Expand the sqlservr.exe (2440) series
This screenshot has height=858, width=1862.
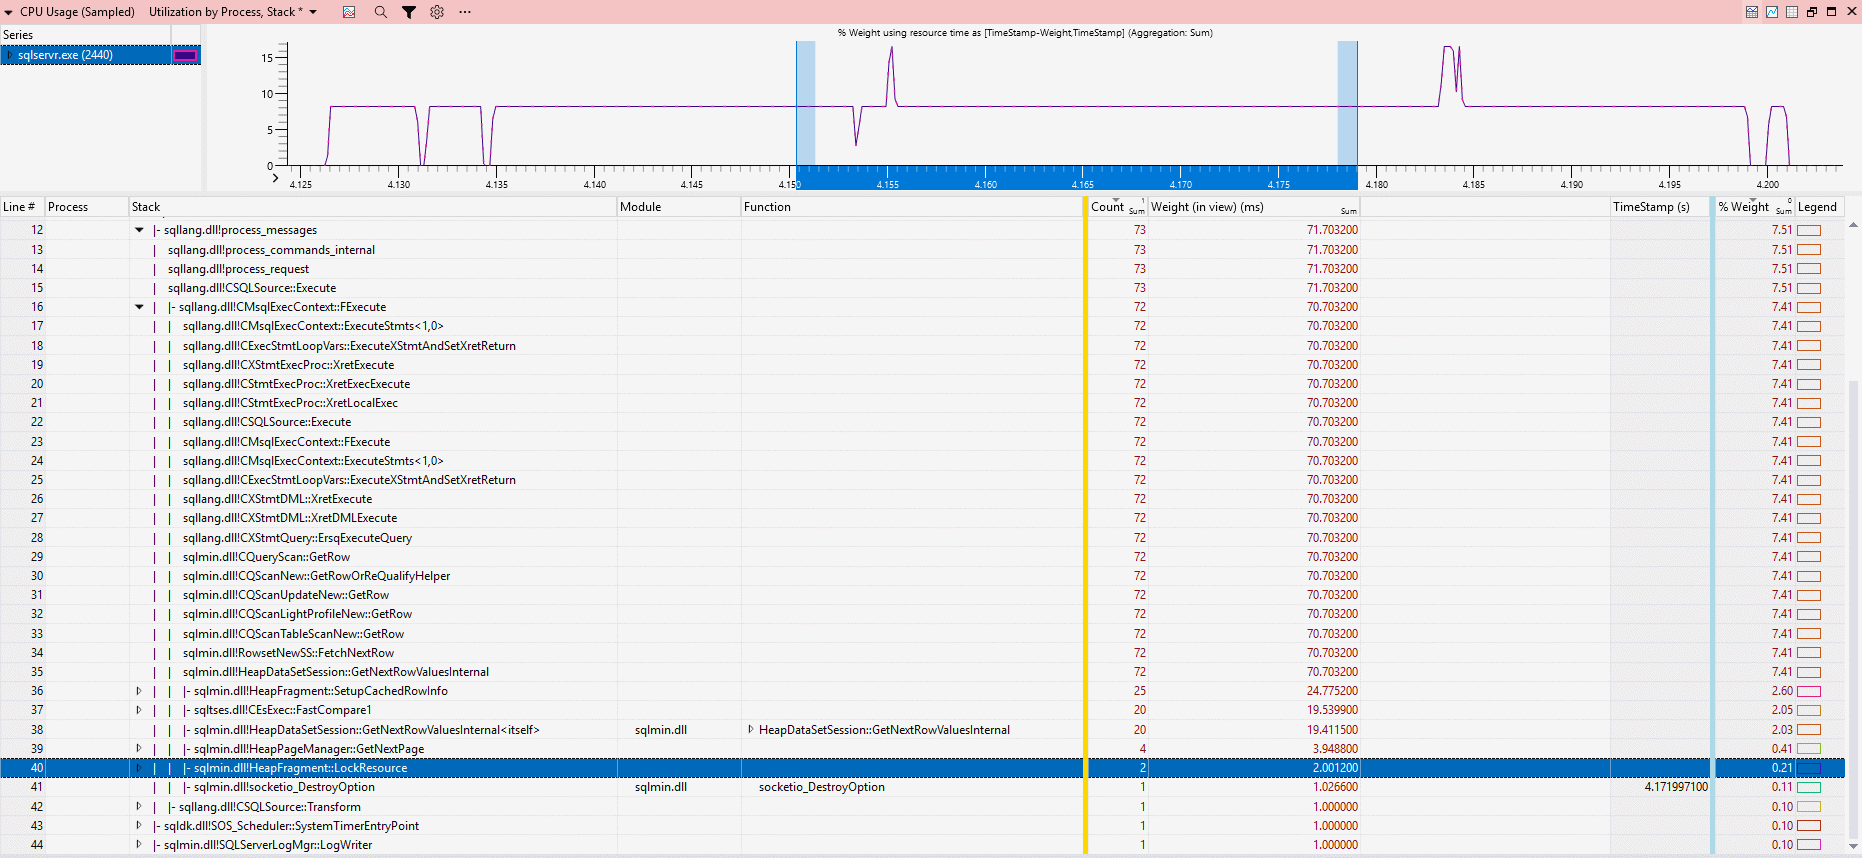point(10,55)
